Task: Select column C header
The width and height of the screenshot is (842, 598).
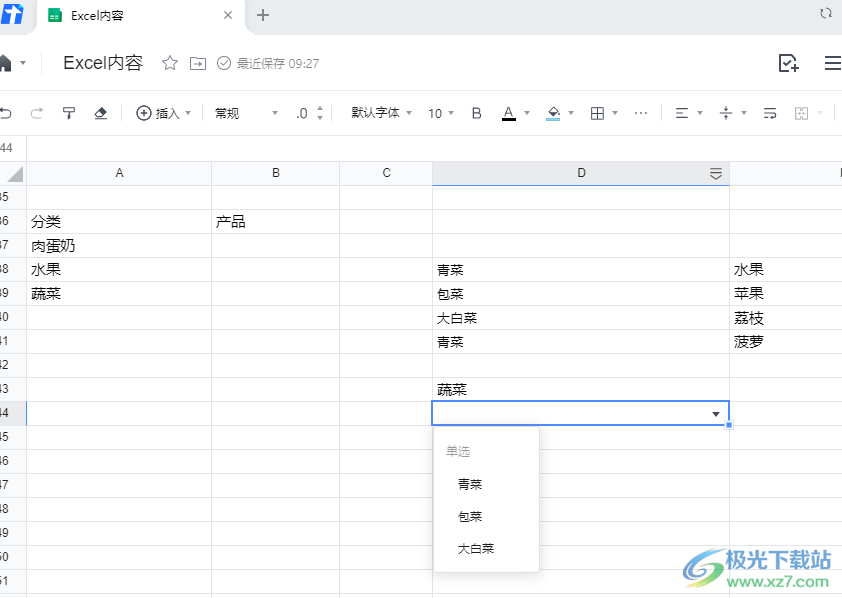Action: point(386,173)
